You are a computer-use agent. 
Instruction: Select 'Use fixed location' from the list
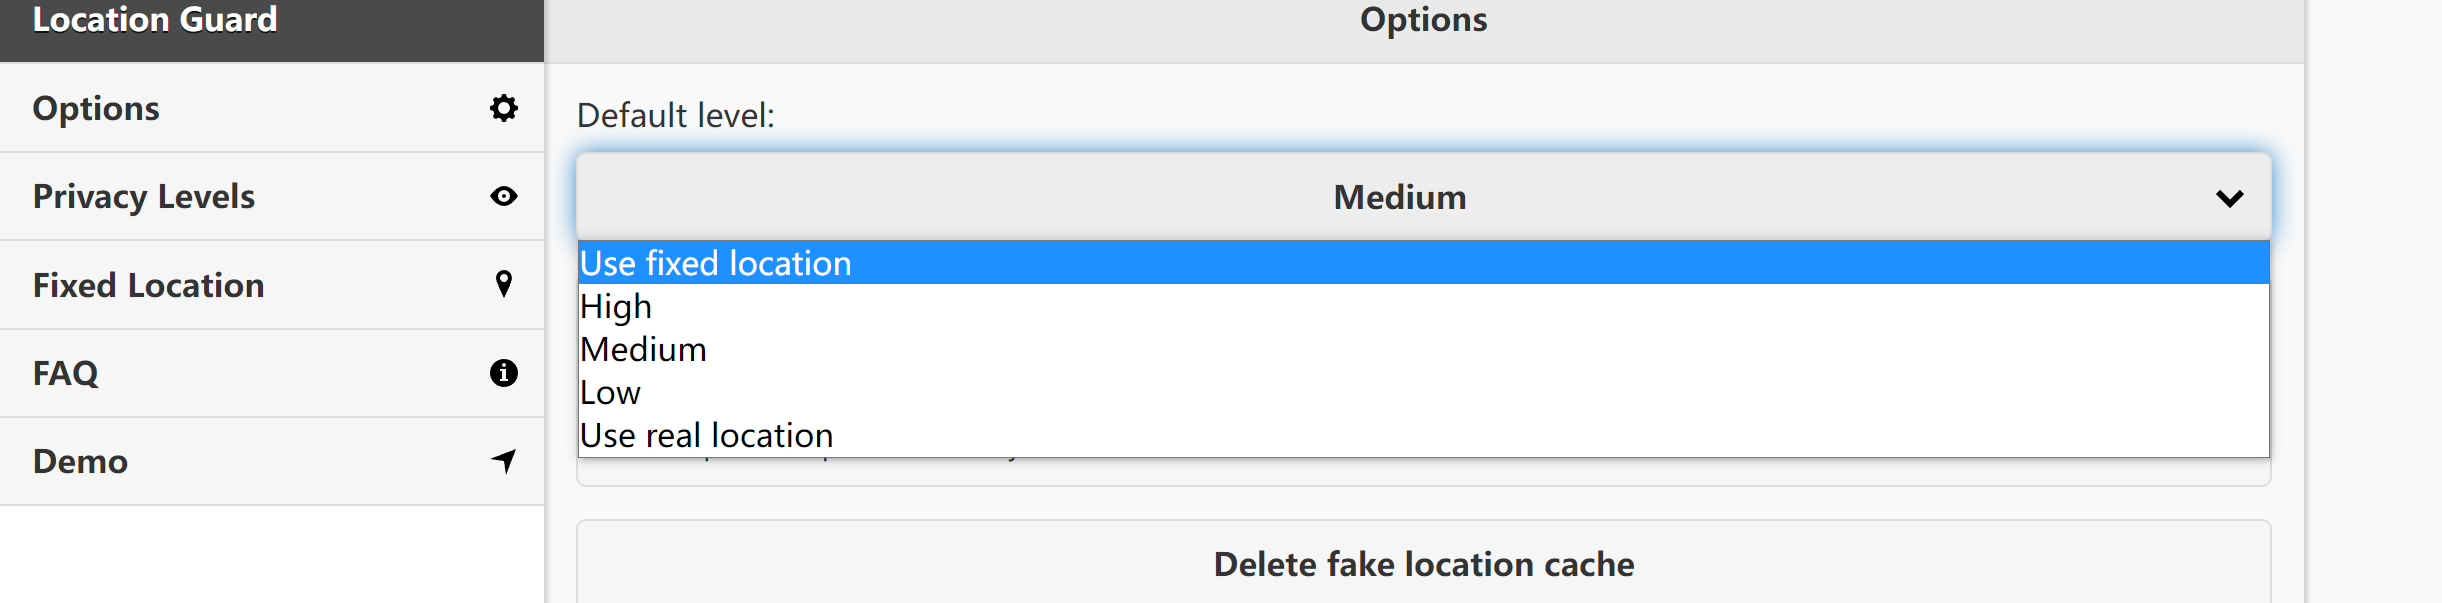1423,263
